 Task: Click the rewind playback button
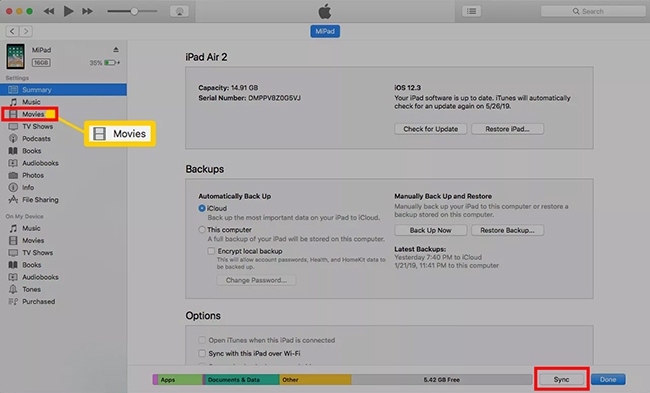click(49, 11)
